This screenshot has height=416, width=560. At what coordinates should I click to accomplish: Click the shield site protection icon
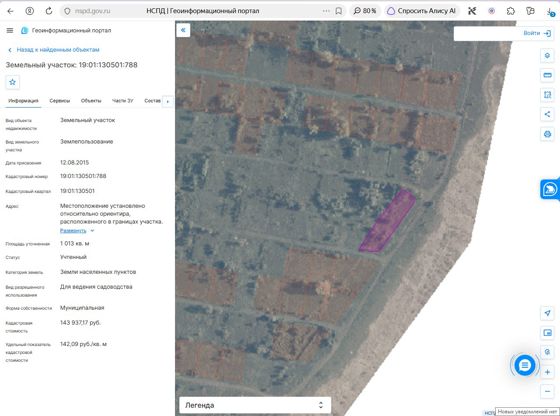coord(67,11)
